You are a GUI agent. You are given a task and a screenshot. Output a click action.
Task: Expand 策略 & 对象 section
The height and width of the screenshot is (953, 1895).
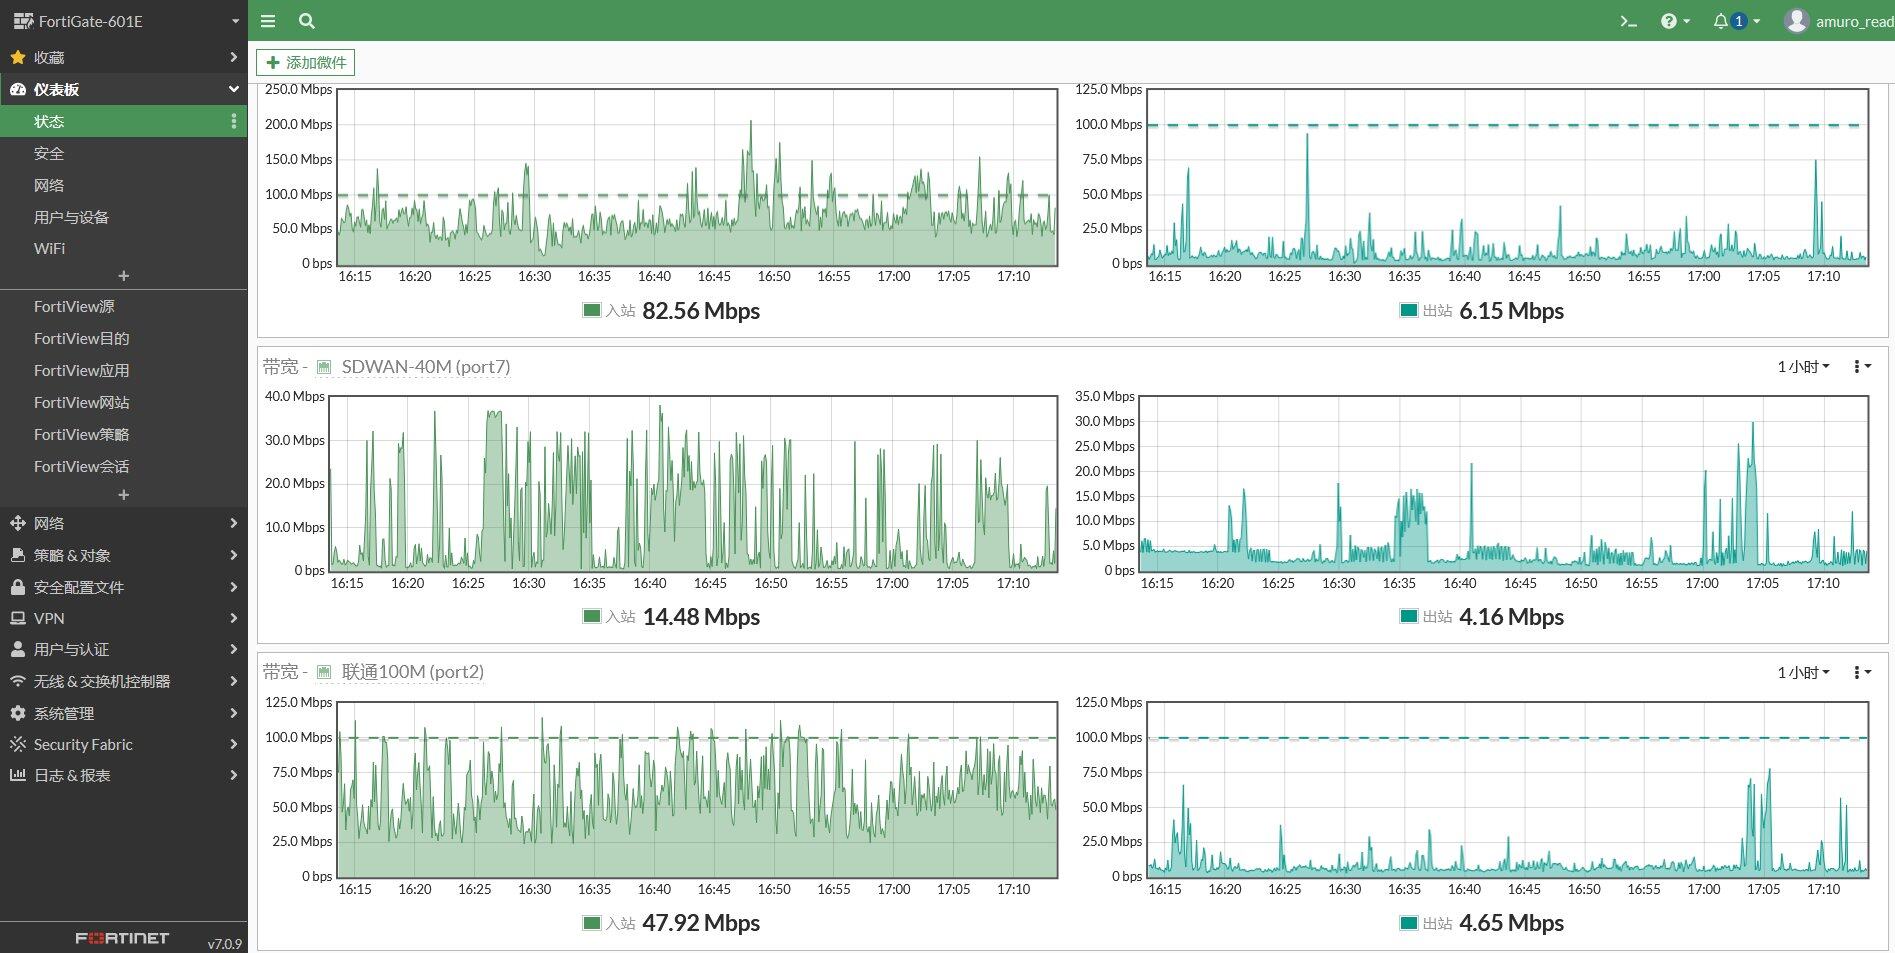(233, 555)
